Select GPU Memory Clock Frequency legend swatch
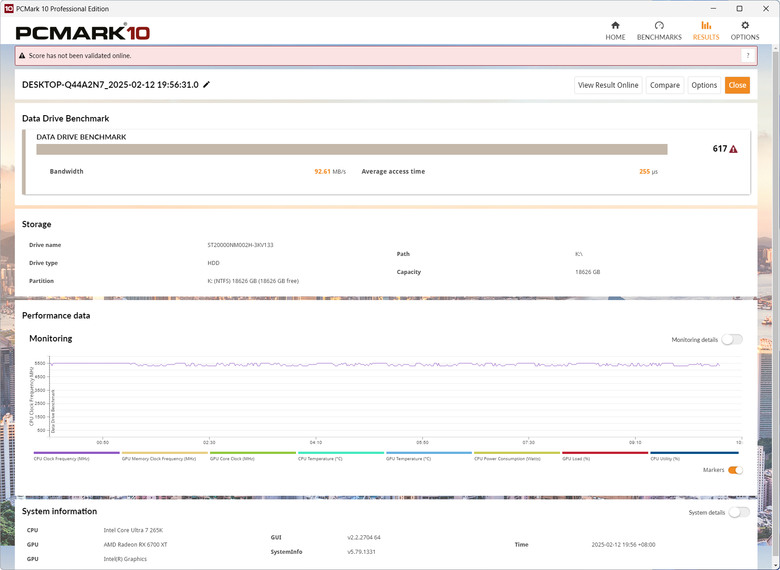 [x=165, y=453]
